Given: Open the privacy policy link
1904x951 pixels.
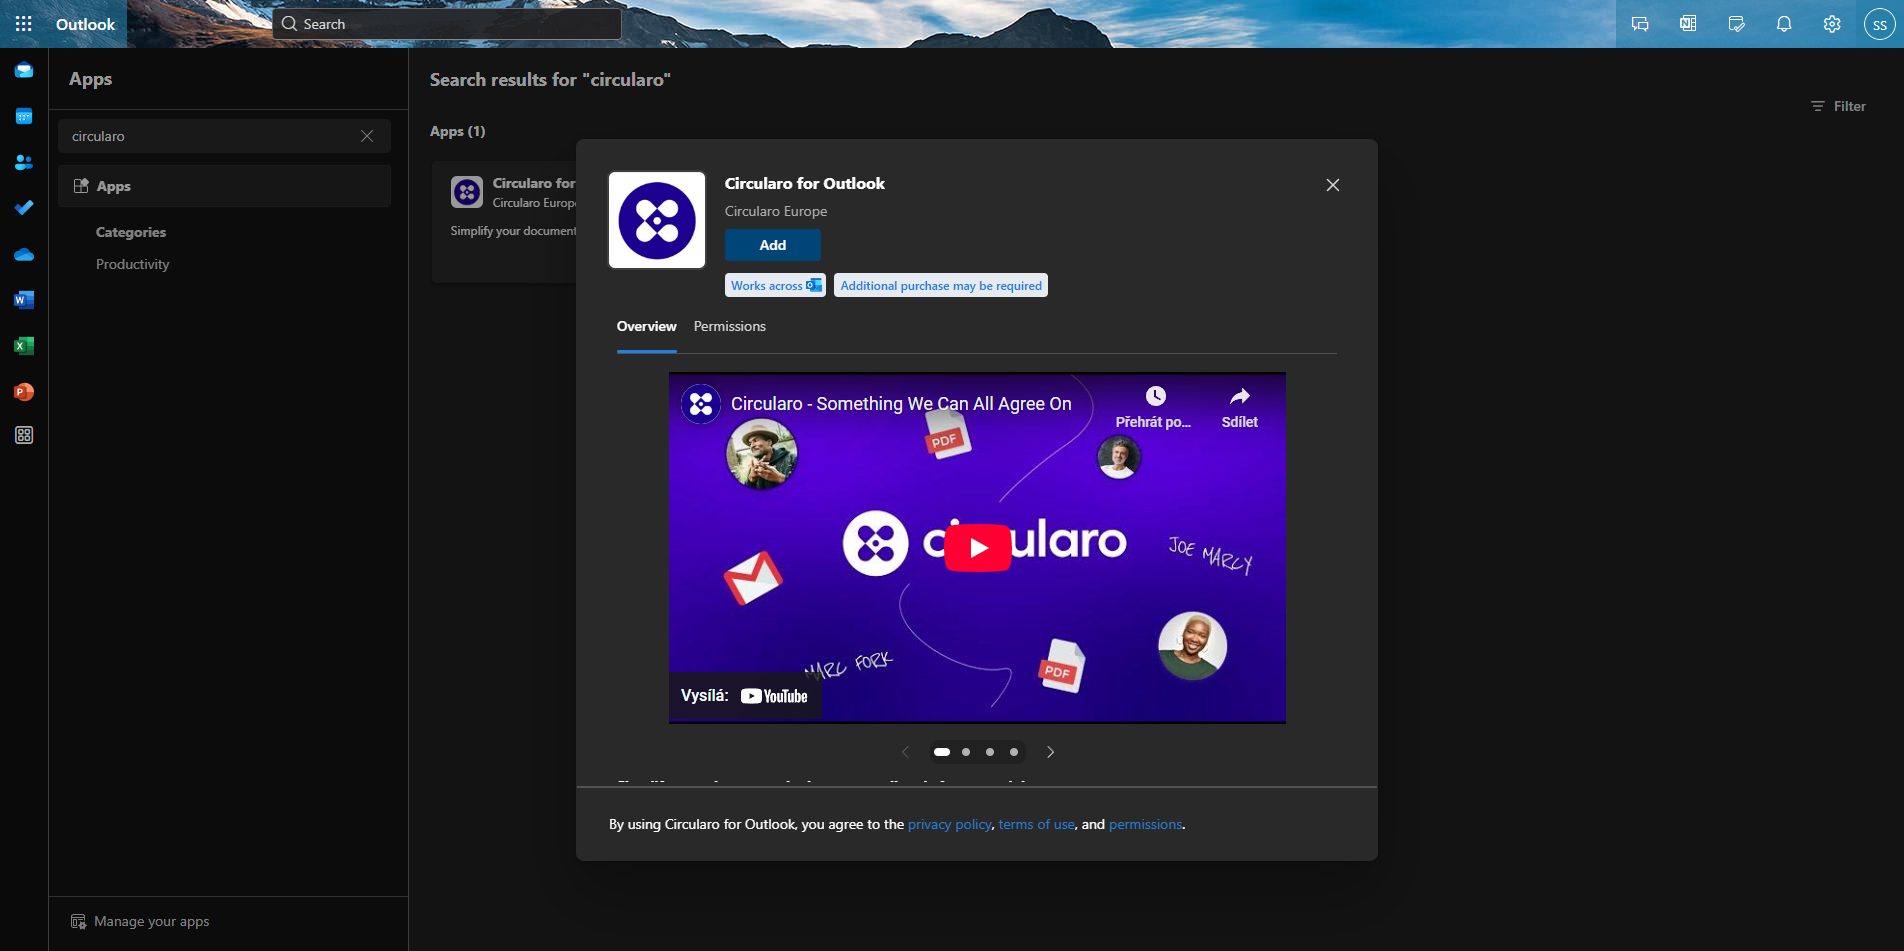Looking at the screenshot, I should (948, 824).
